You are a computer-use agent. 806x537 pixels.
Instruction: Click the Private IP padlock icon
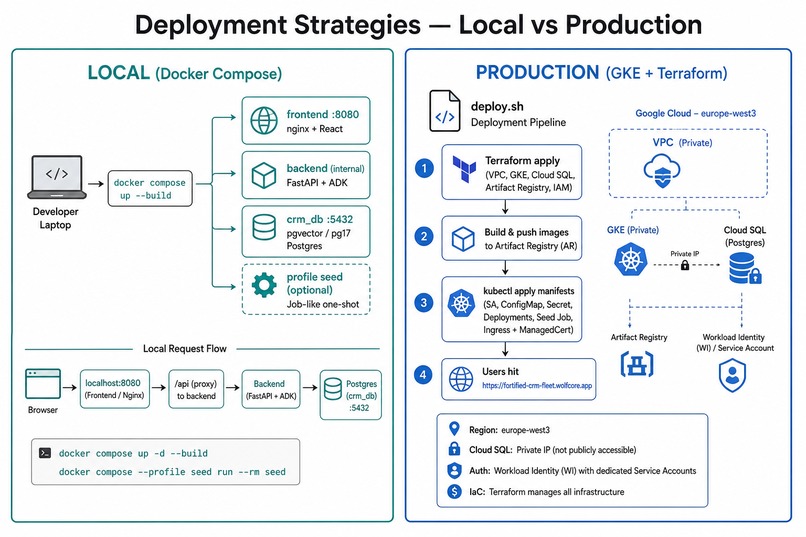pos(685,265)
